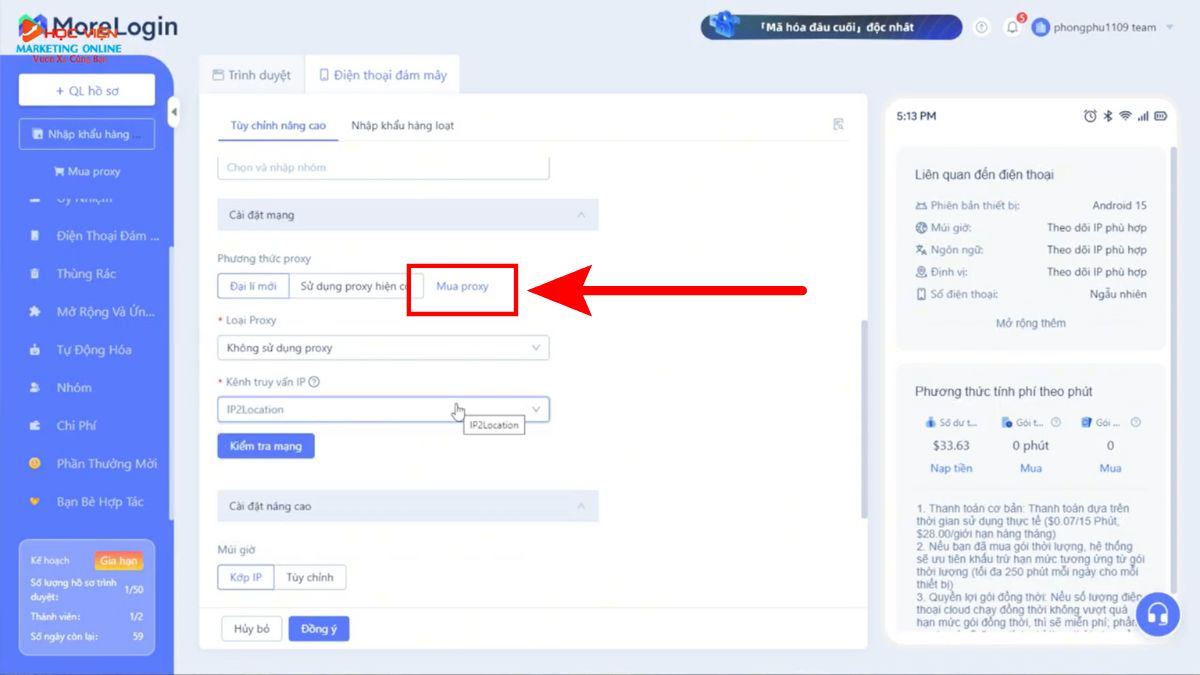Image resolution: width=1200 pixels, height=675 pixels.
Task: Switch to Nhập khẩu hàng loạt tab
Action: (x=402, y=126)
